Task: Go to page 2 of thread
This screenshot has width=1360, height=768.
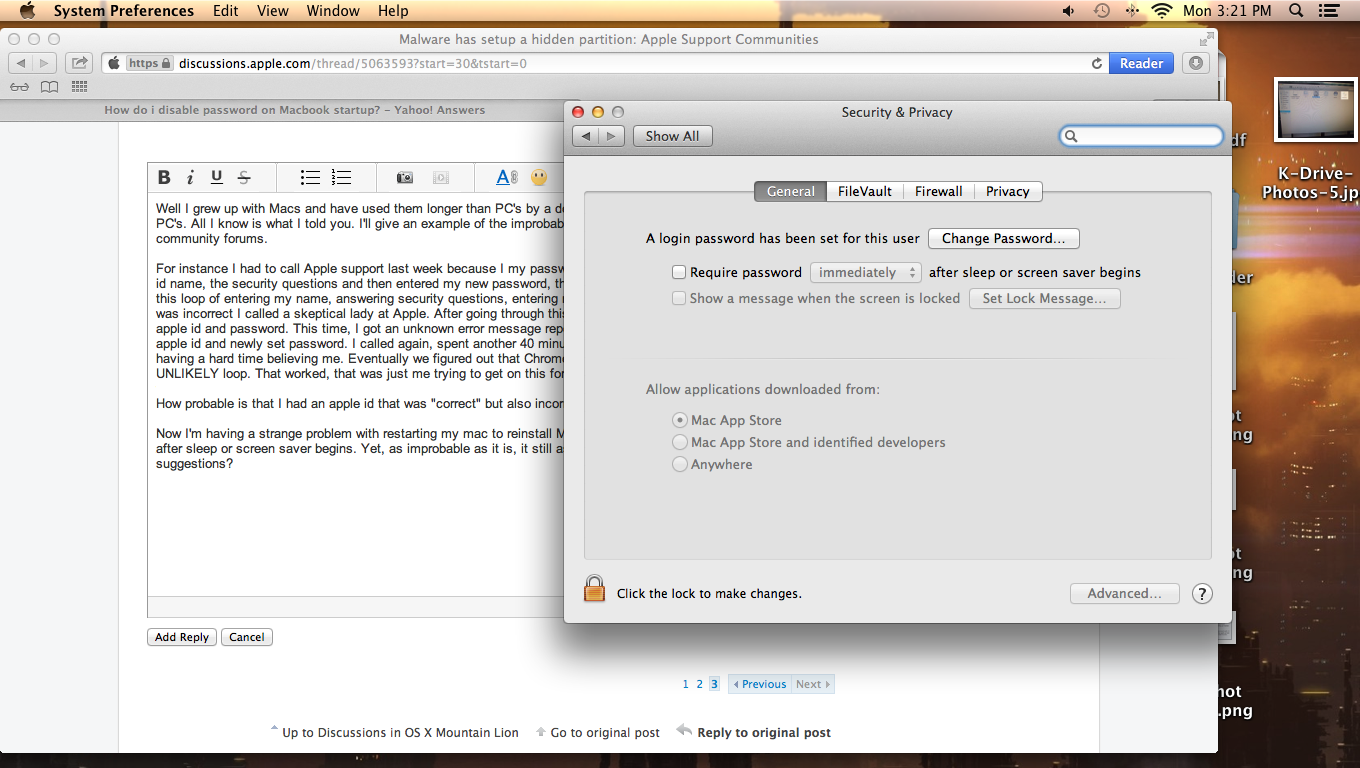Action: click(x=700, y=684)
